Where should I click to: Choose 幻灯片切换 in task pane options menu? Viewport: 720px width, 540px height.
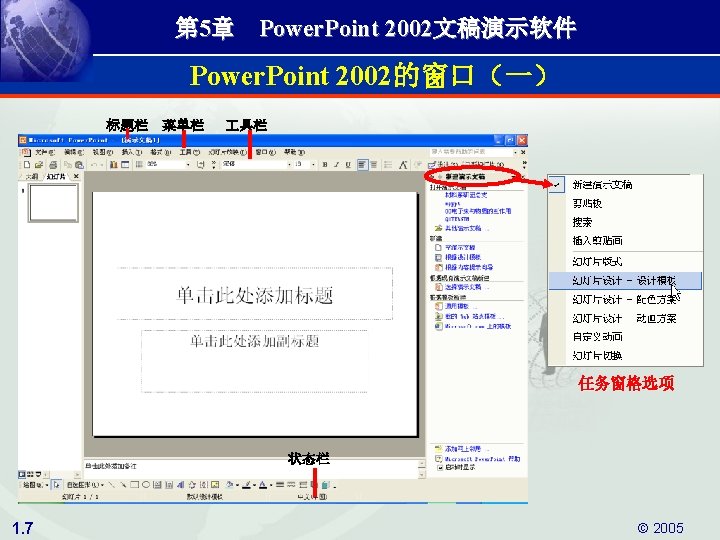(597, 356)
